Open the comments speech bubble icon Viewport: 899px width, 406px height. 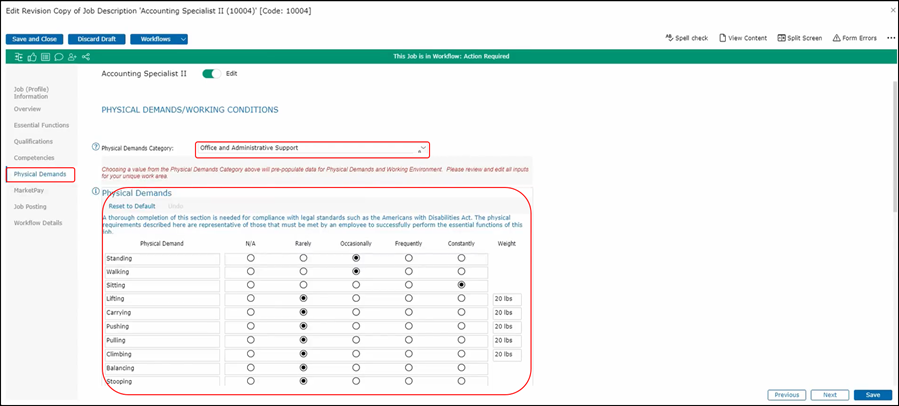(57, 56)
